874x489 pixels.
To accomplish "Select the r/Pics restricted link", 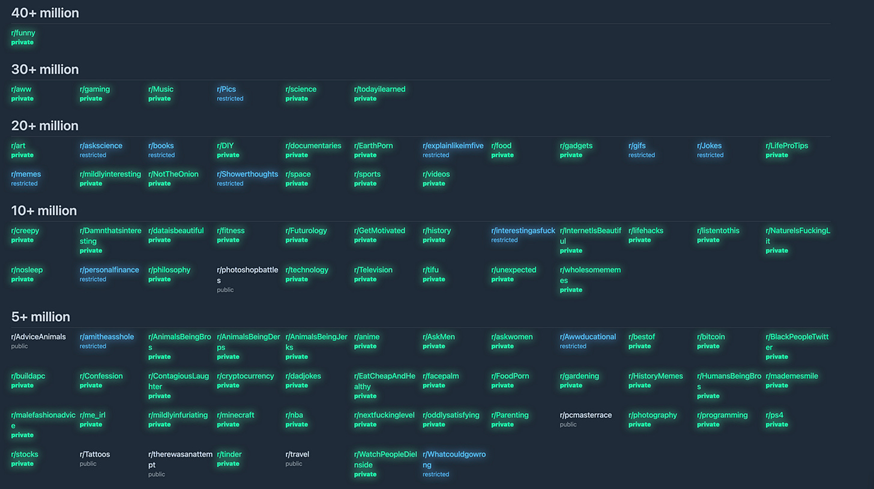I will [227, 89].
